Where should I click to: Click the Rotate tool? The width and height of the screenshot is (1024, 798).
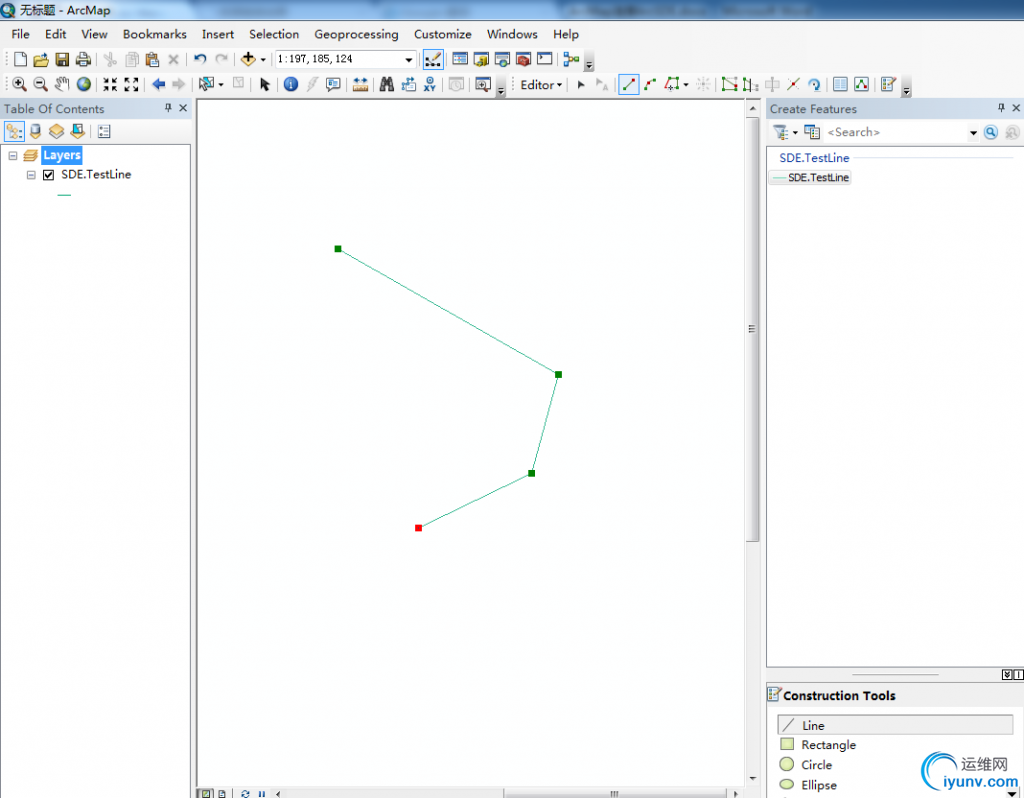[x=814, y=84]
